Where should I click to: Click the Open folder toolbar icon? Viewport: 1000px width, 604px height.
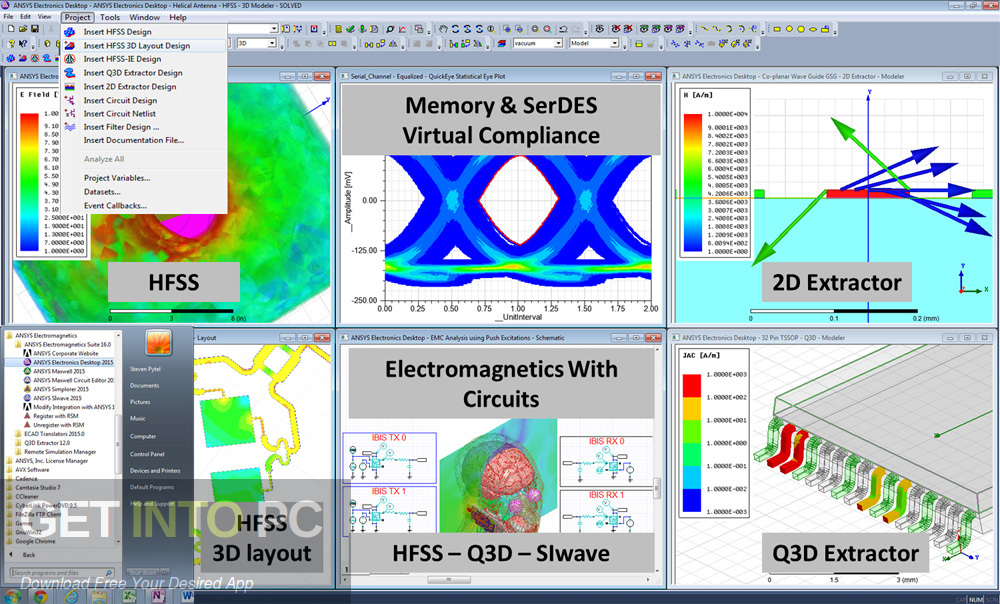click(23, 29)
